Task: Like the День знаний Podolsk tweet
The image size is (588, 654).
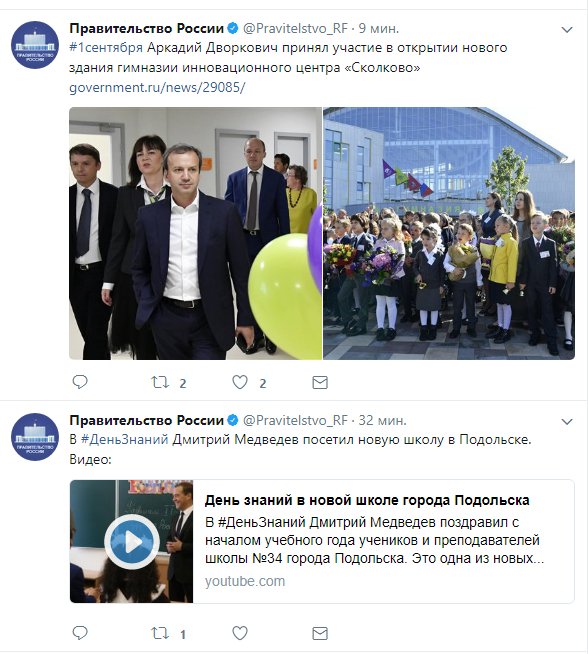Action: [x=240, y=633]
